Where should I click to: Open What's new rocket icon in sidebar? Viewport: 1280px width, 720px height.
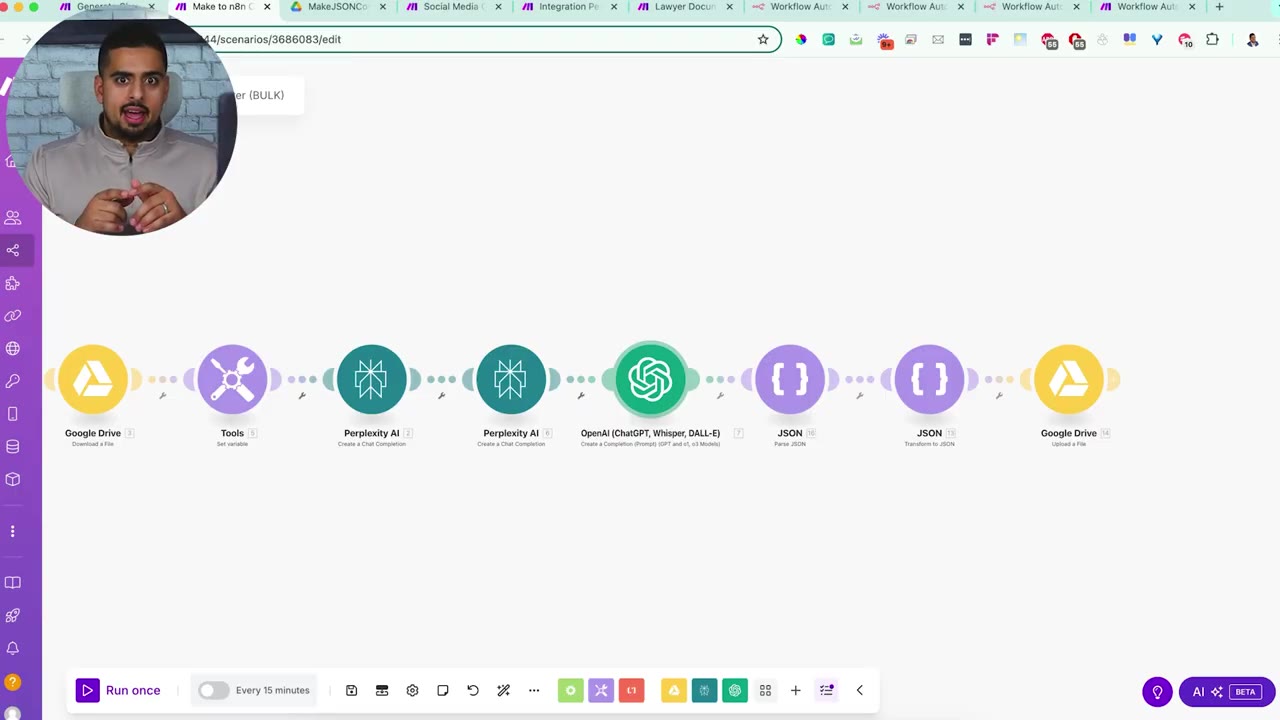pyautogui.click(x=13, y=616)
